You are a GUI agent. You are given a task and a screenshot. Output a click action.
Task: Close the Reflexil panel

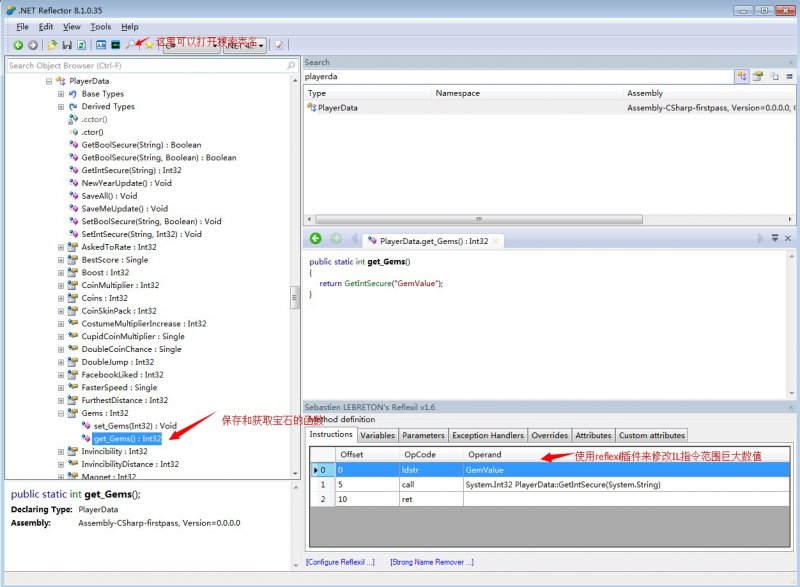[791, 407]
